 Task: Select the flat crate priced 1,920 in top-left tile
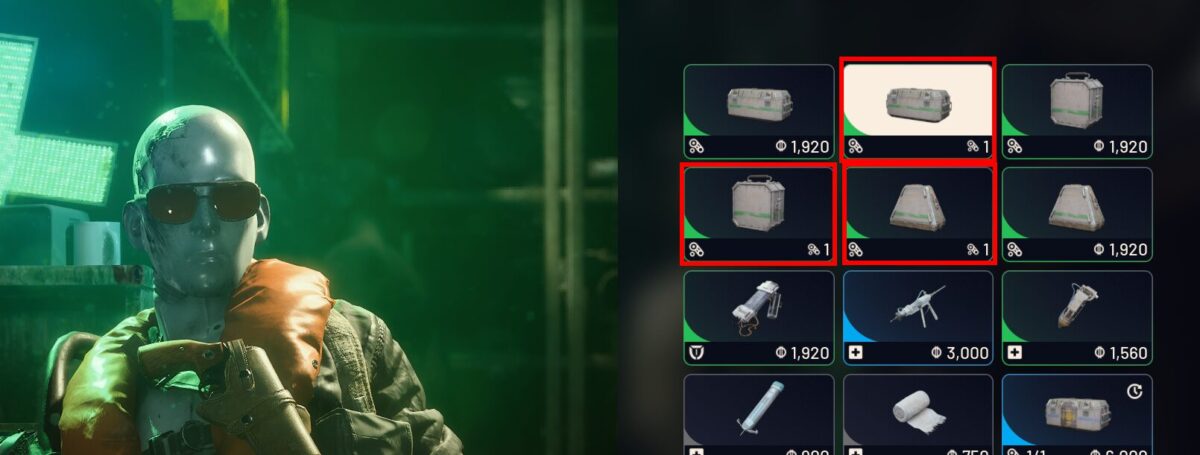759,110
